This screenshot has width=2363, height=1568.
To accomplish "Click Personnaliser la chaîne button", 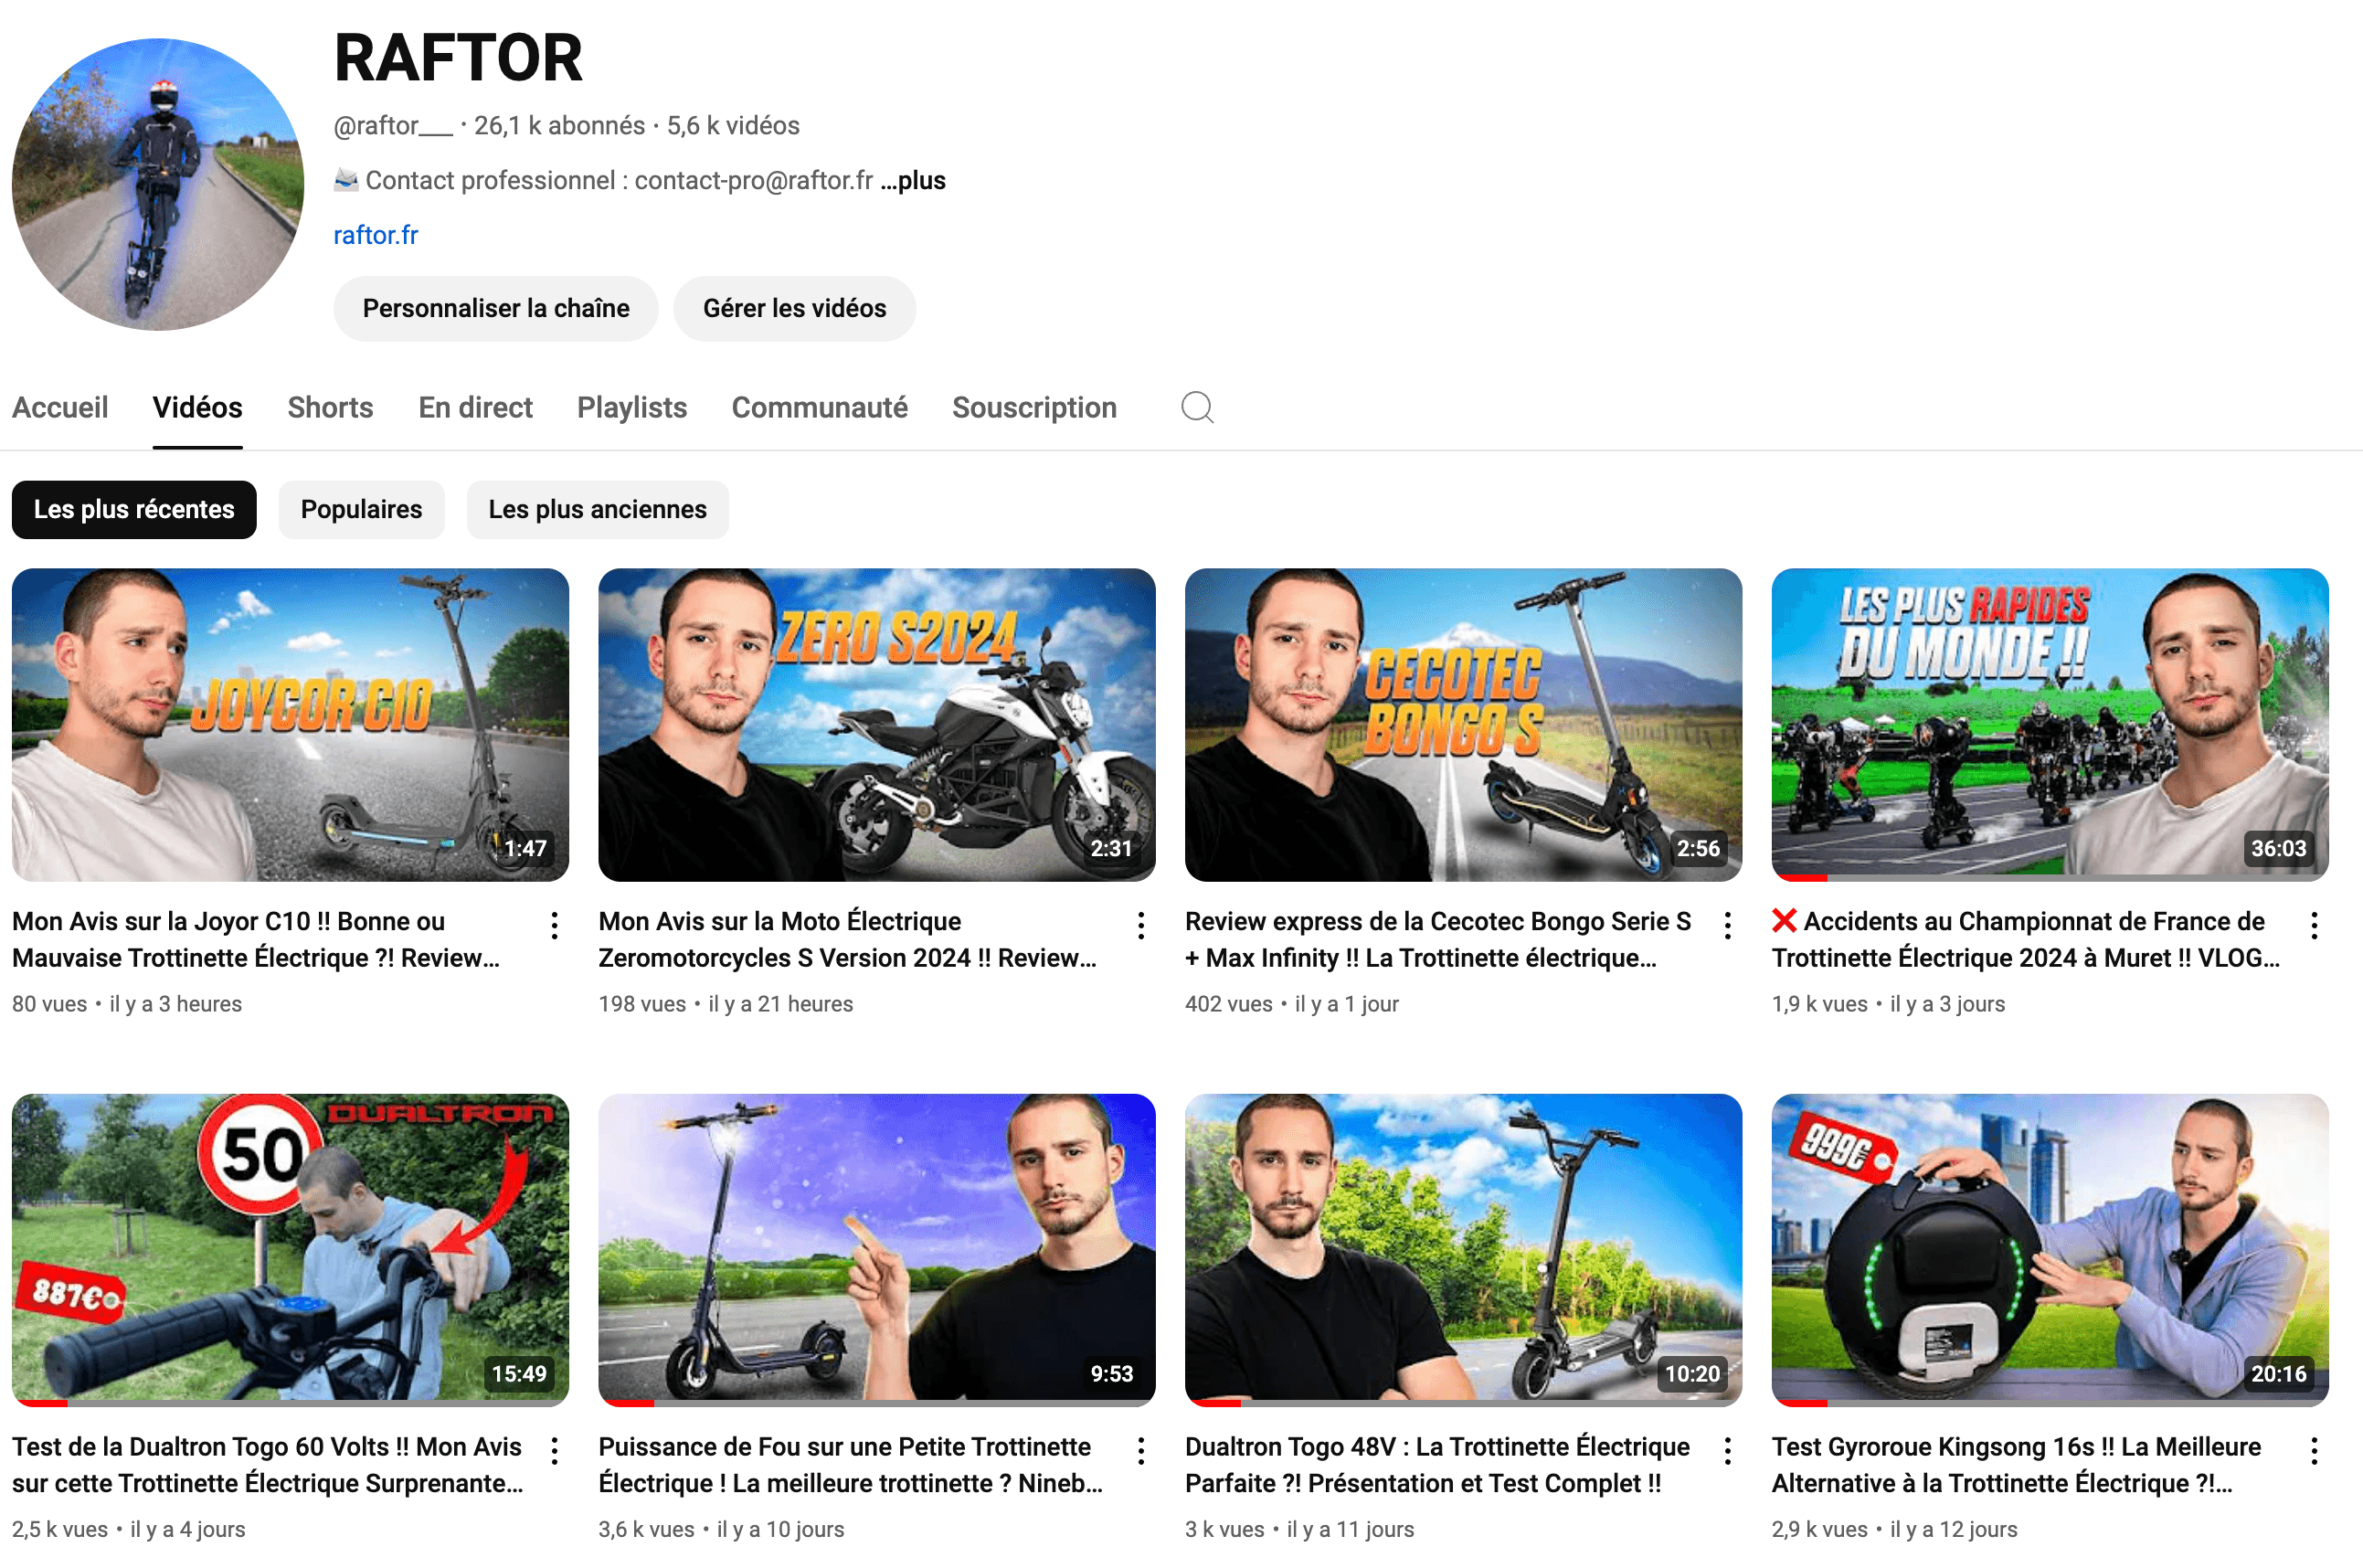I will point(495,309).
